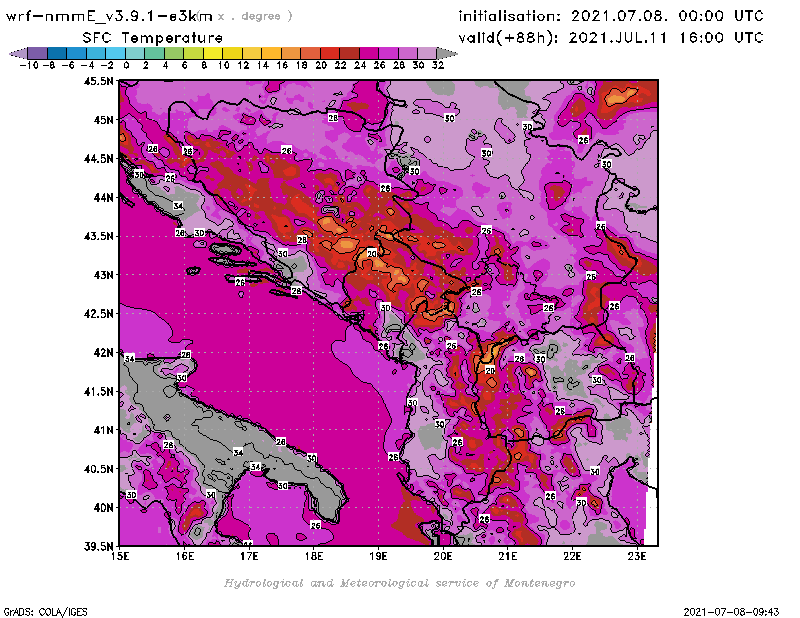Click the legend swatch between 12 and 14
Image resolution: width=800 pixels, height=618 pixels.
[252, 53]
